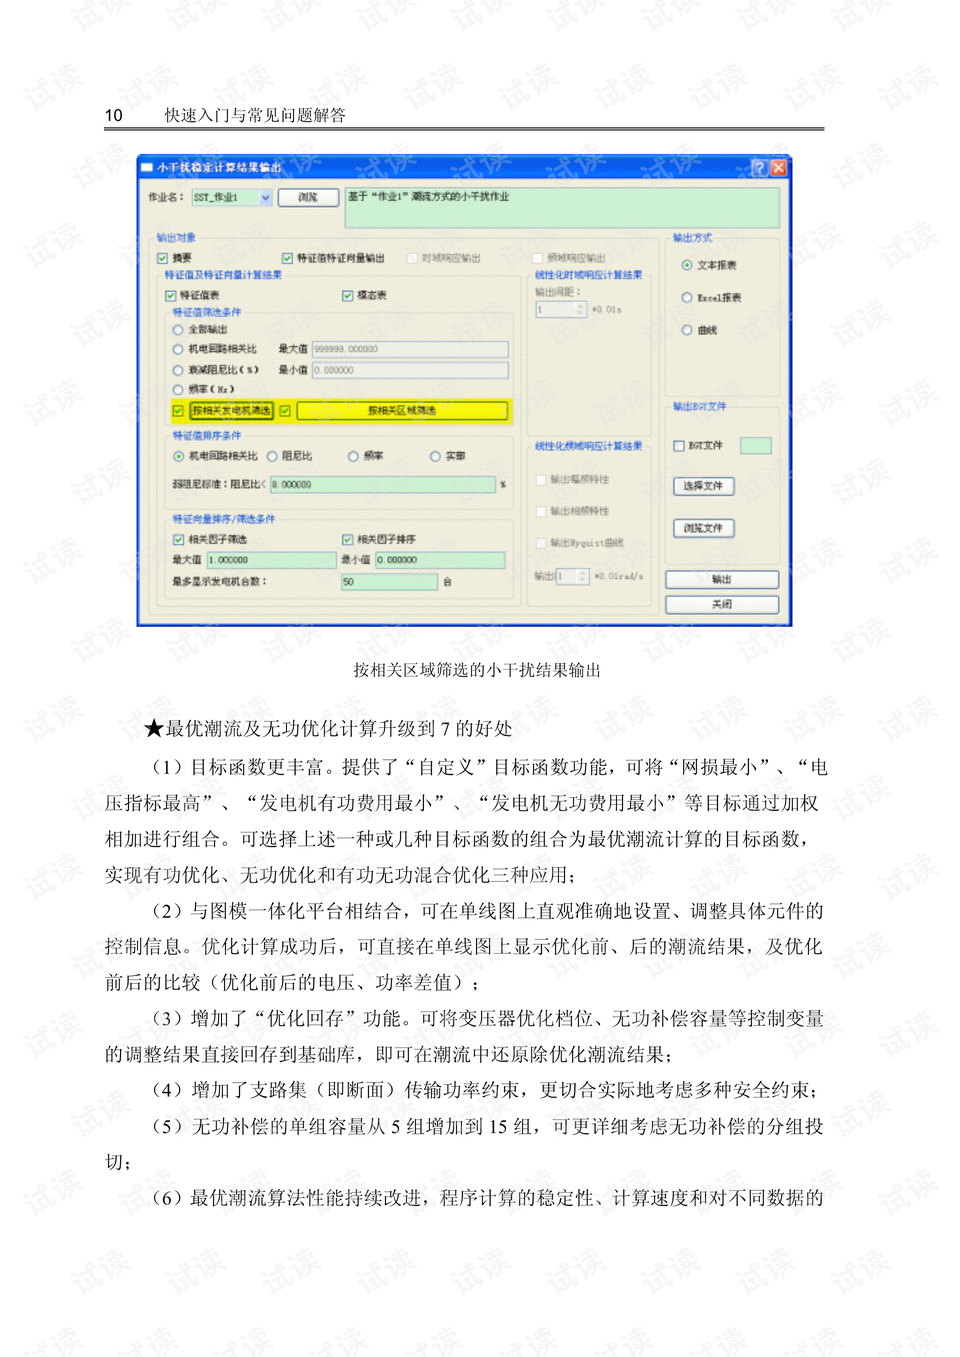Click the 浏览 button next to 作业名
Image resolution: width=960 pixels, height=1357 pixels.
click(x=307, y=198)
